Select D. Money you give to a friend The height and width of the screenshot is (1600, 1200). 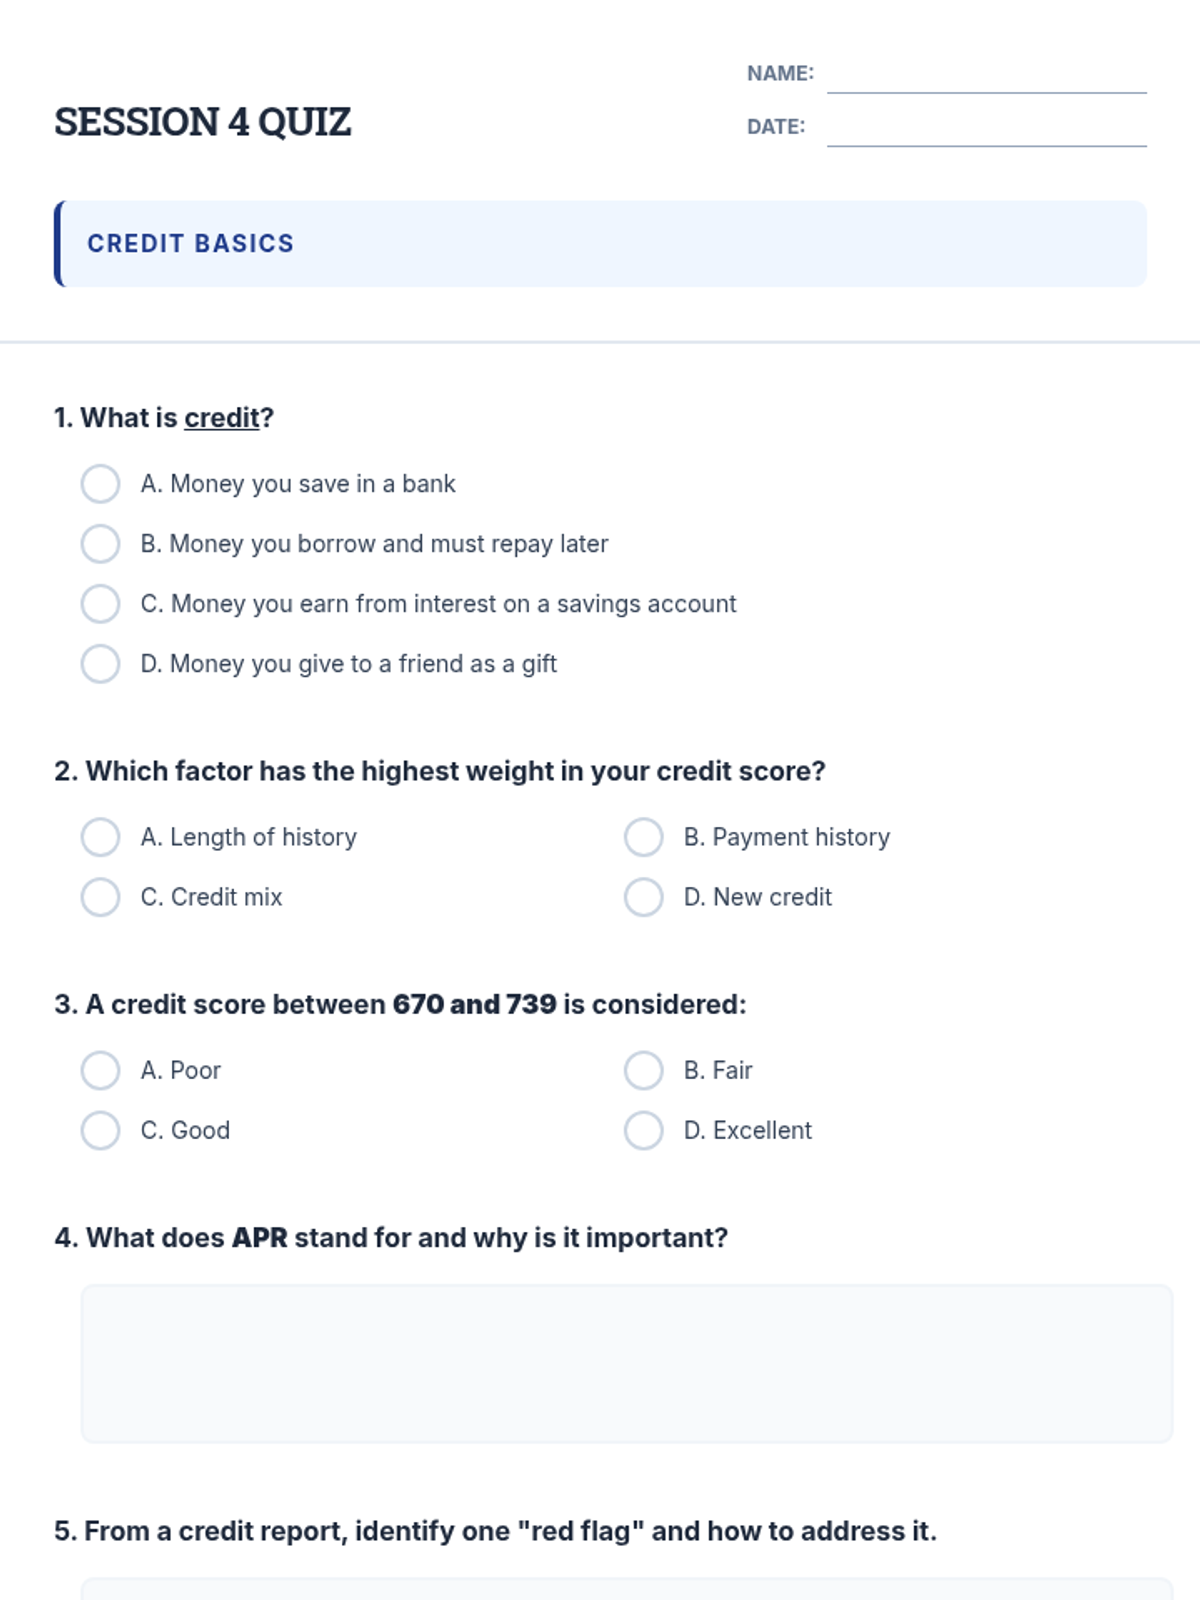click(100, 664)
